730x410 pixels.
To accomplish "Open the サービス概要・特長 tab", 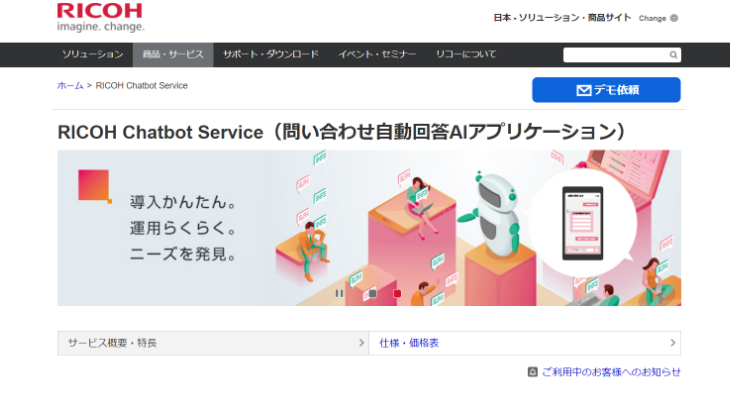I will click(213, 343).
